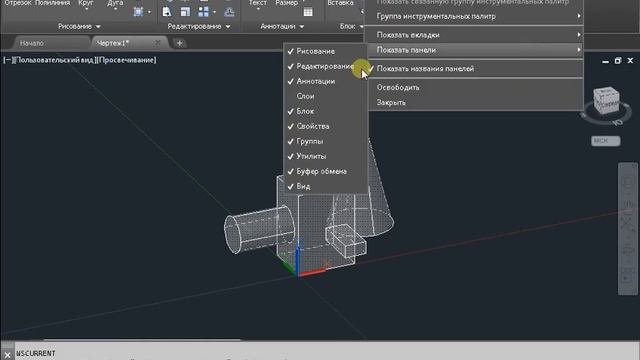Open the [-] viewport controls menu
The height and width of the screenshot is (360, 640).
click(x=7, y=60)
